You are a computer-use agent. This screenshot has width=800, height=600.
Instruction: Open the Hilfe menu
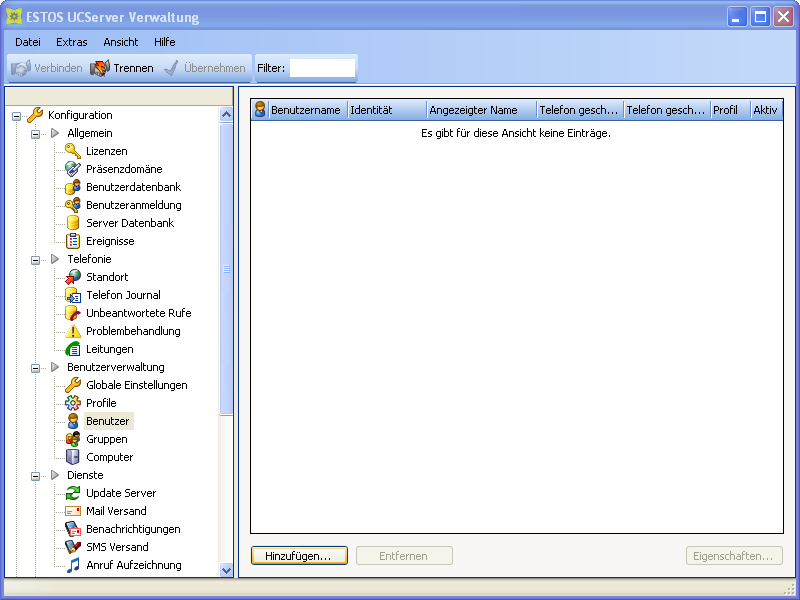pyautogui.click(x=165, y=42)
